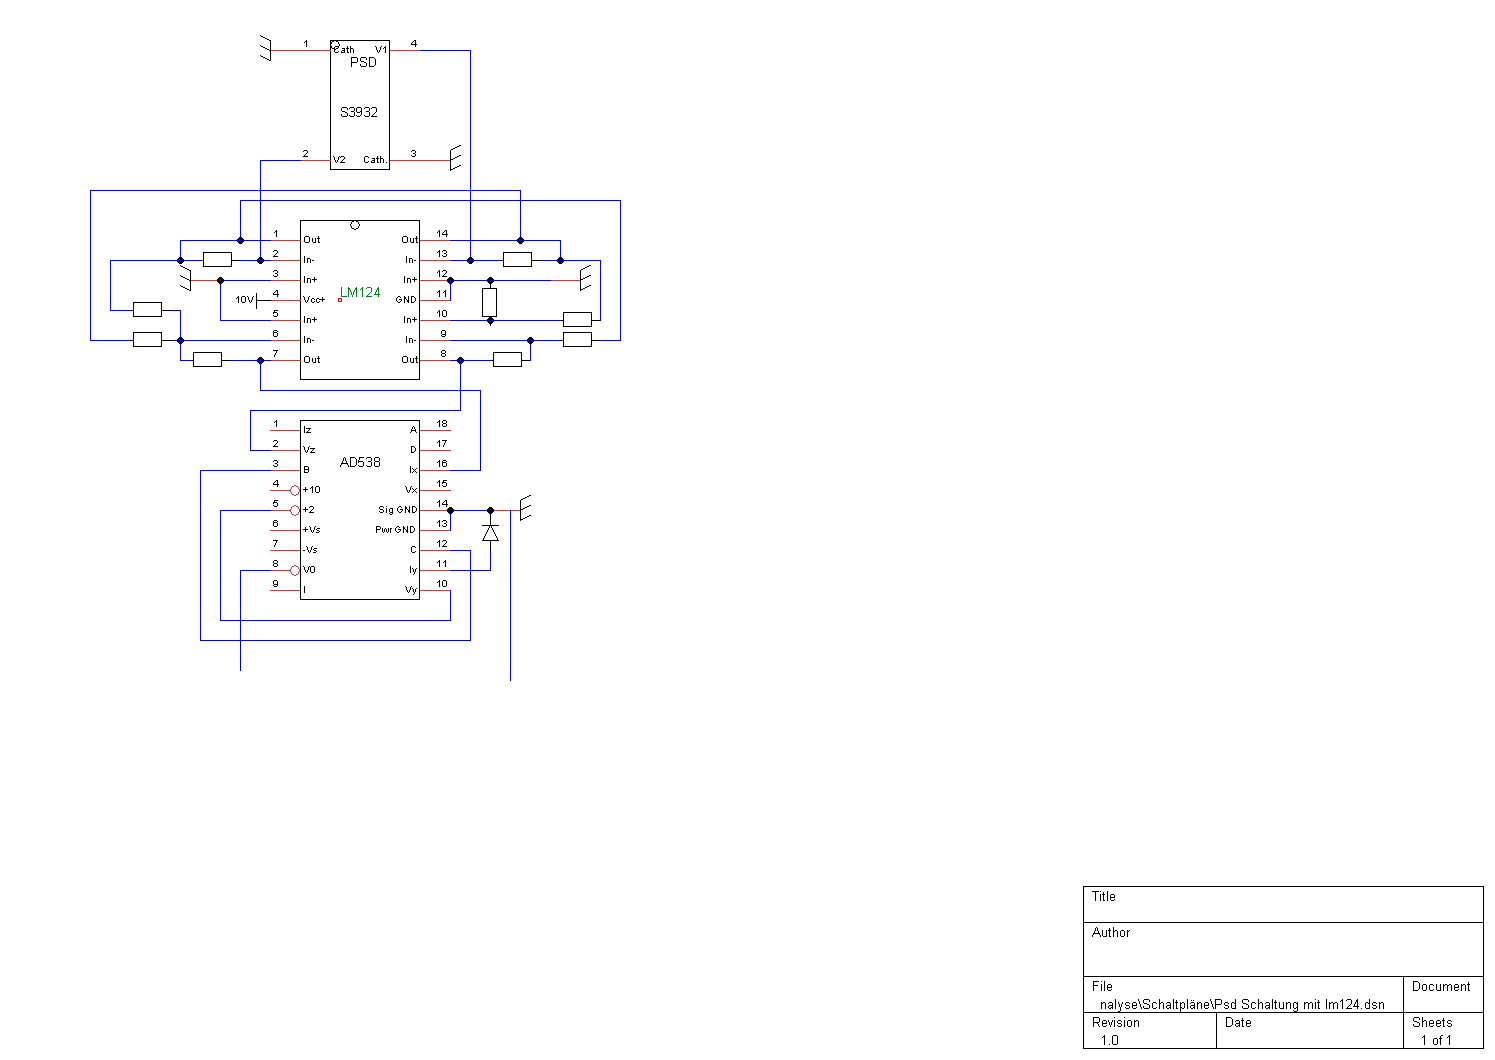The image size is (1495, 1060).
Task: Click ground symbol at PSD pin 1
Action: pos(265,48)
